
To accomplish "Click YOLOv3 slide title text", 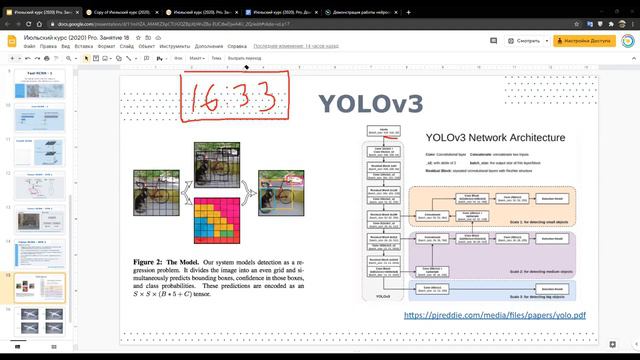I will (371, 104).
